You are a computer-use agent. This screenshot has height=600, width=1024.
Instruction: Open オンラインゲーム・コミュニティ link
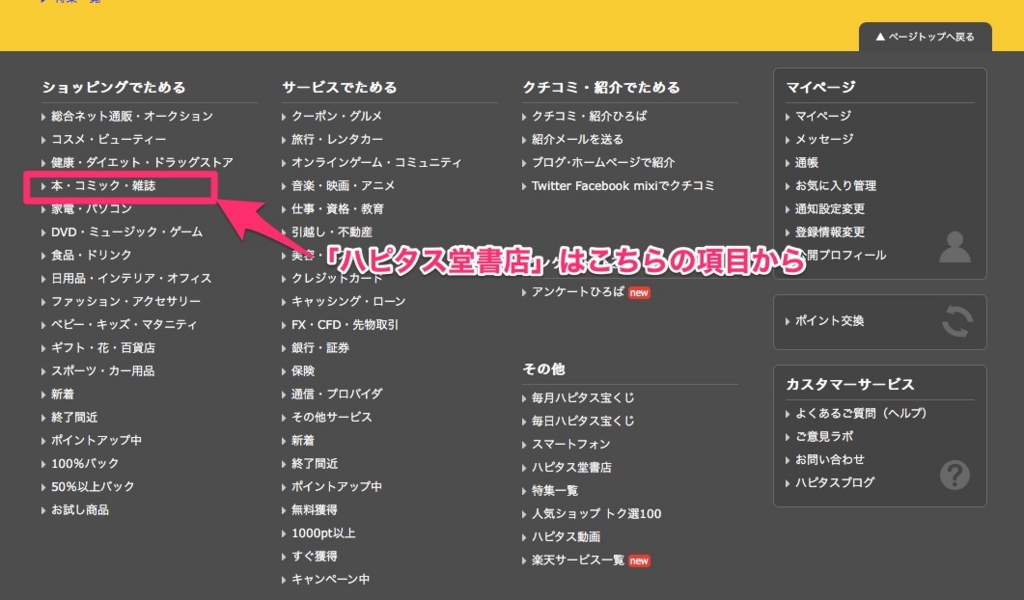click(376, 162)
